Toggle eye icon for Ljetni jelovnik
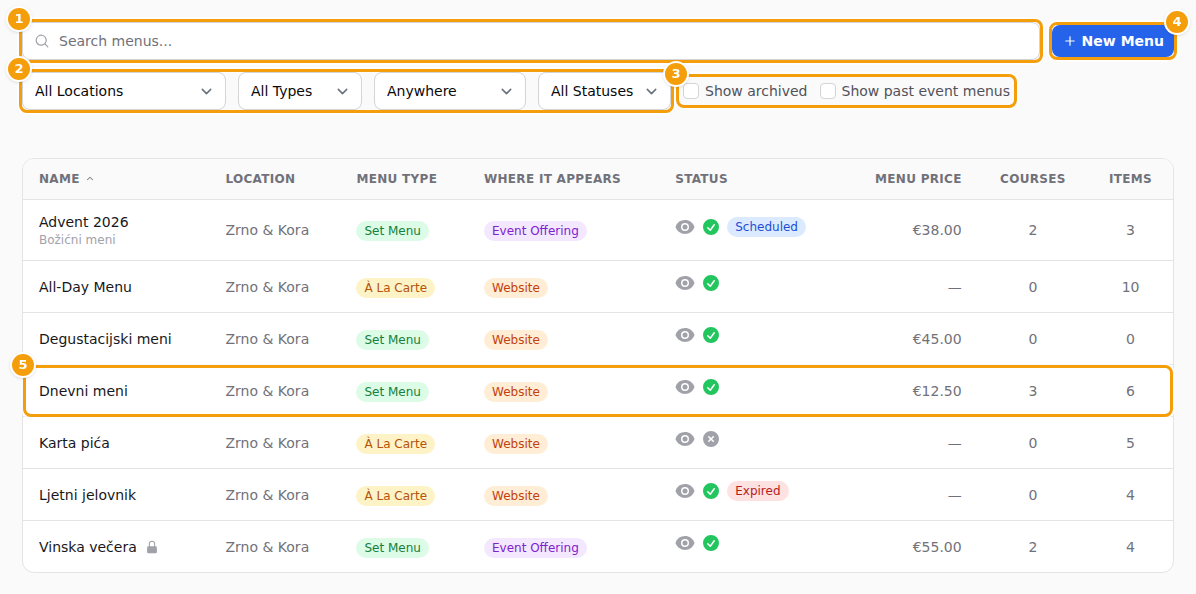This screenshot has height=594, width=1196. pos(685,490)
